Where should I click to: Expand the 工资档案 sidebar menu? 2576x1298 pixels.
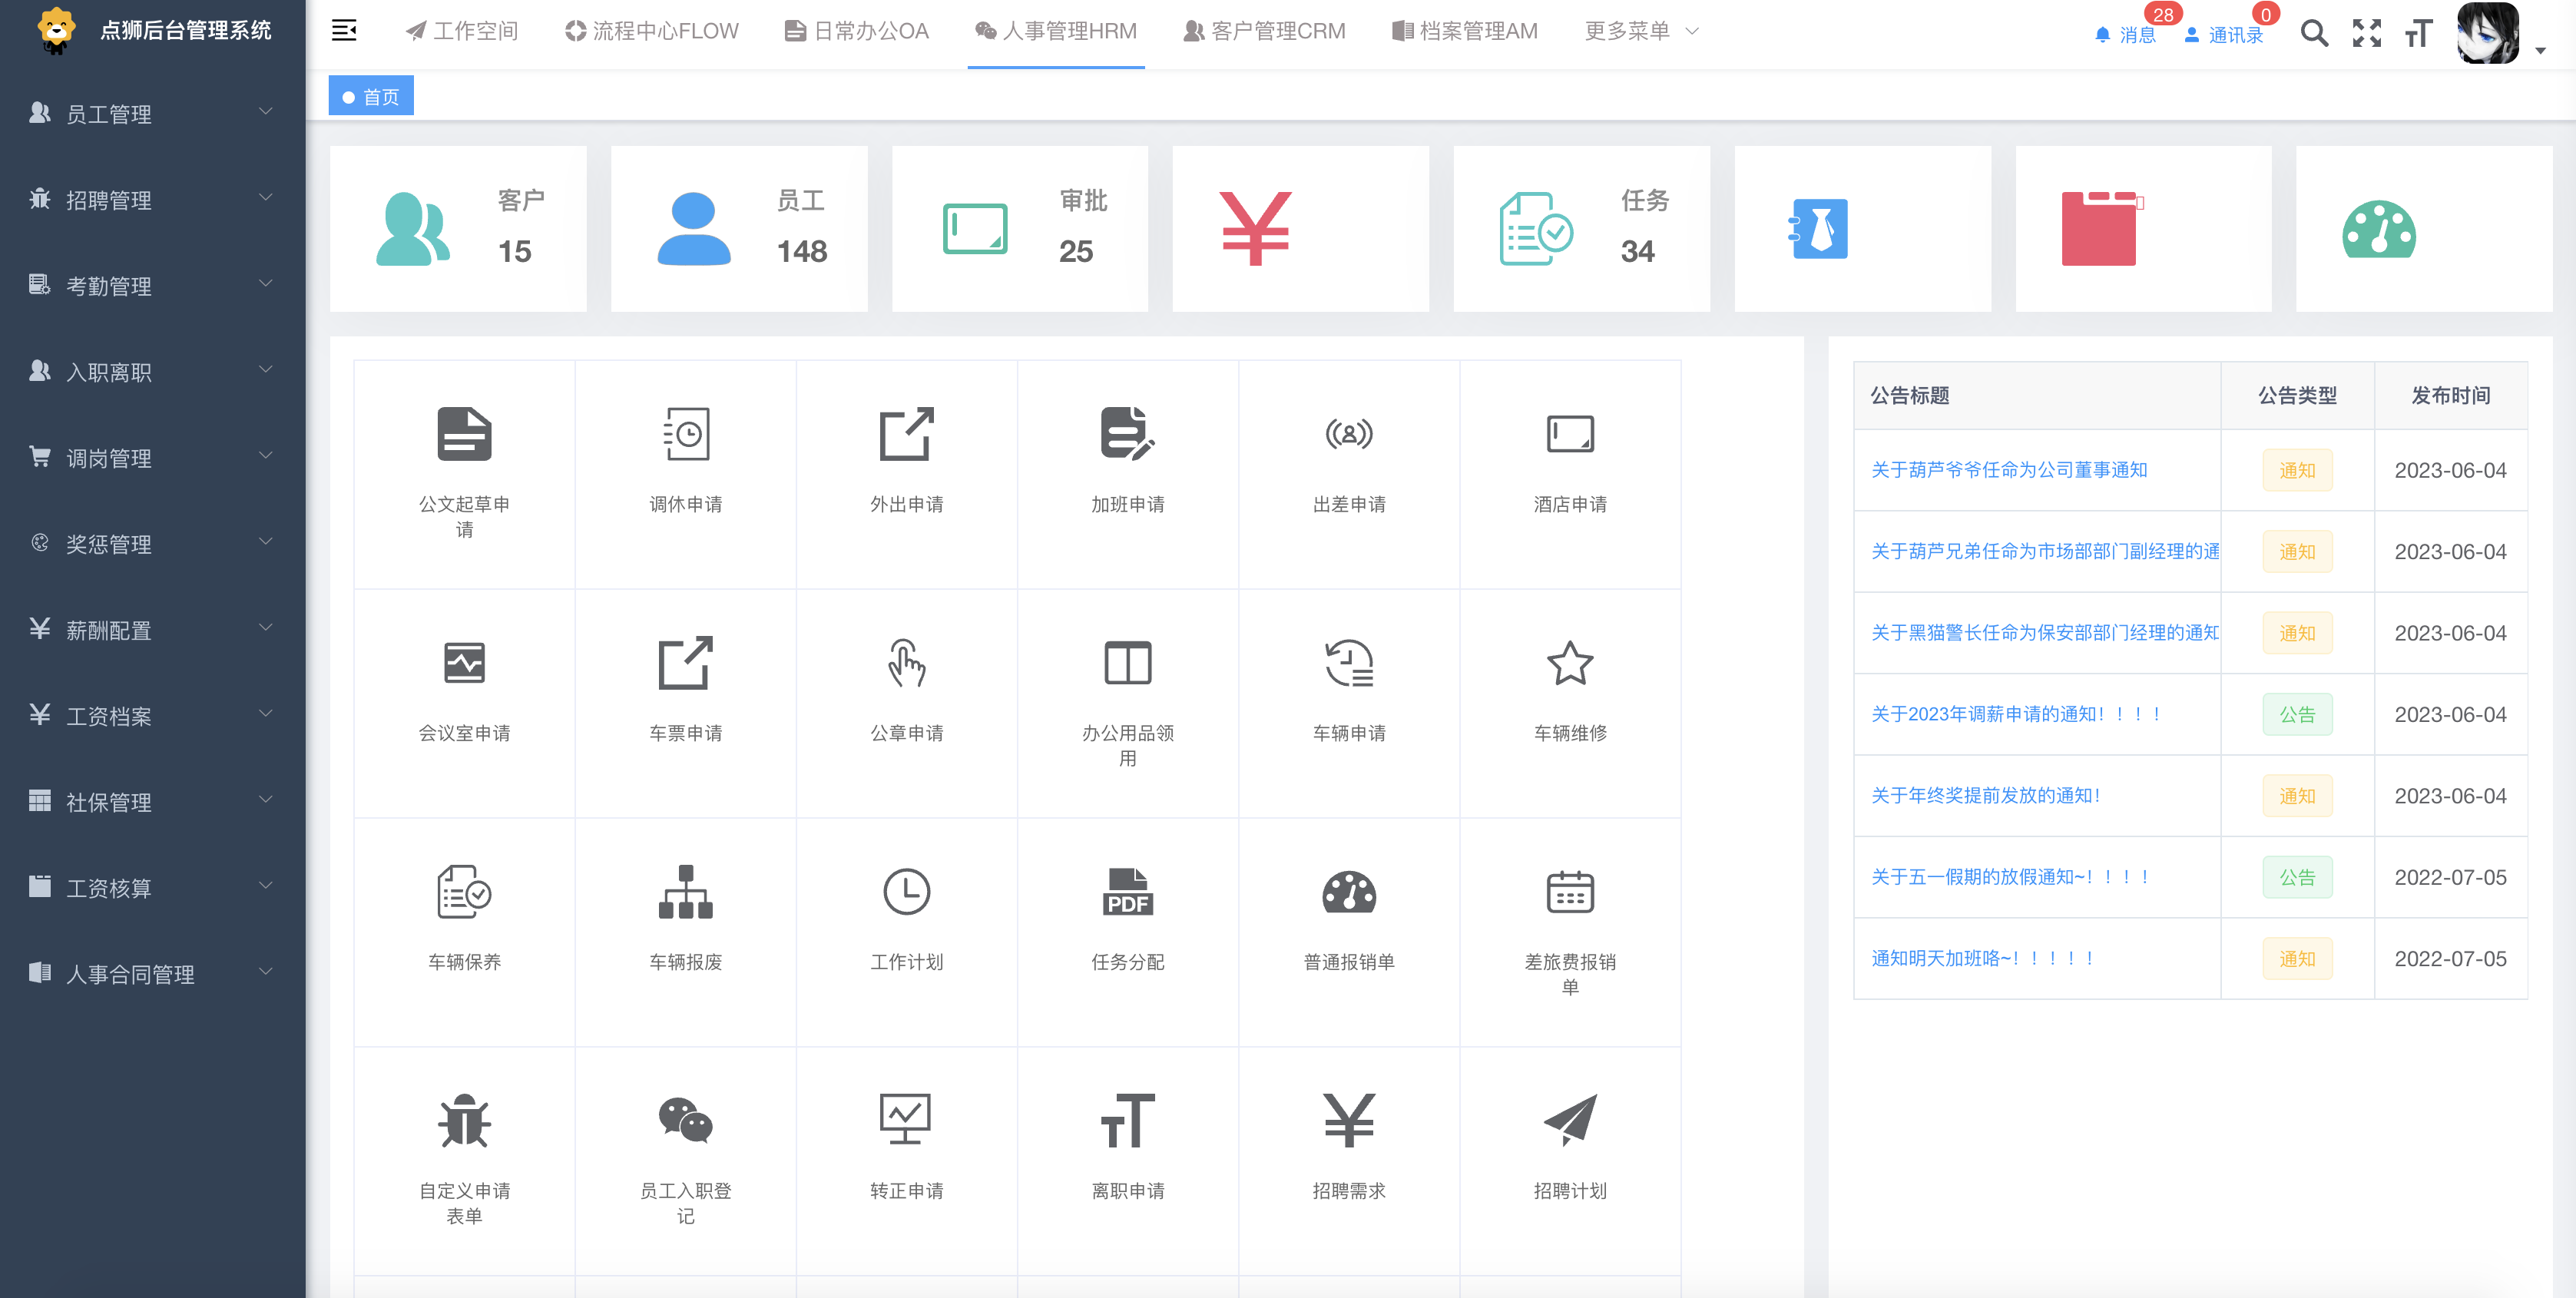point(152,715)
